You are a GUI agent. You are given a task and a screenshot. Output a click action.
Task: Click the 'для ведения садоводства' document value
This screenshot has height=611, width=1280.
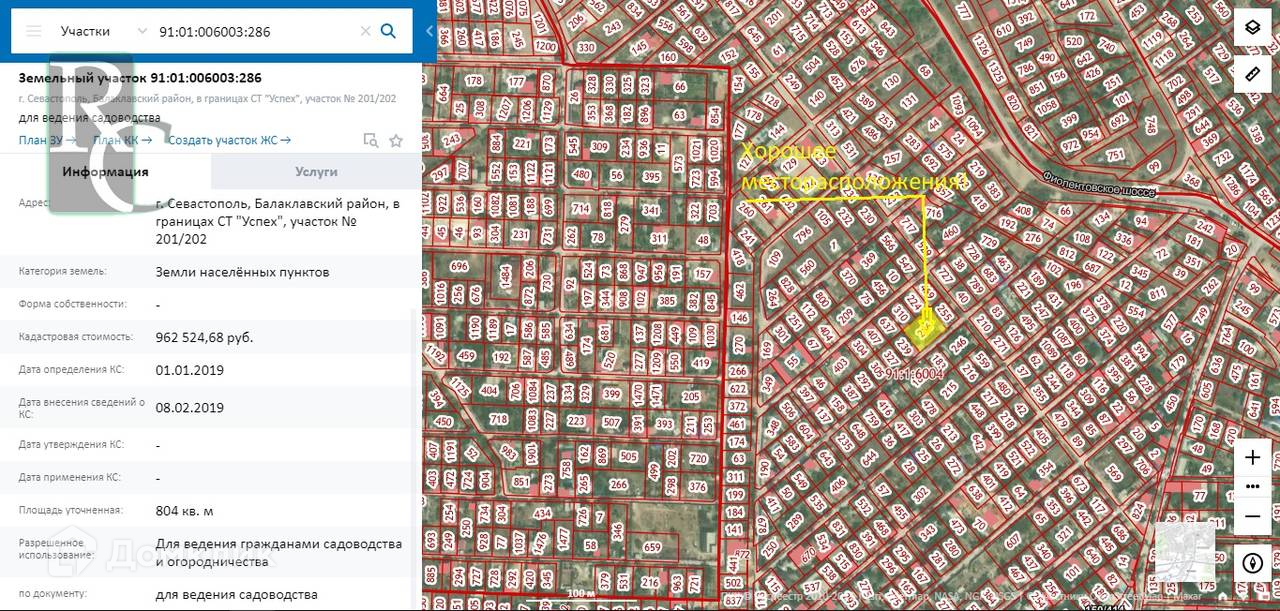click(x=236, y=595)
